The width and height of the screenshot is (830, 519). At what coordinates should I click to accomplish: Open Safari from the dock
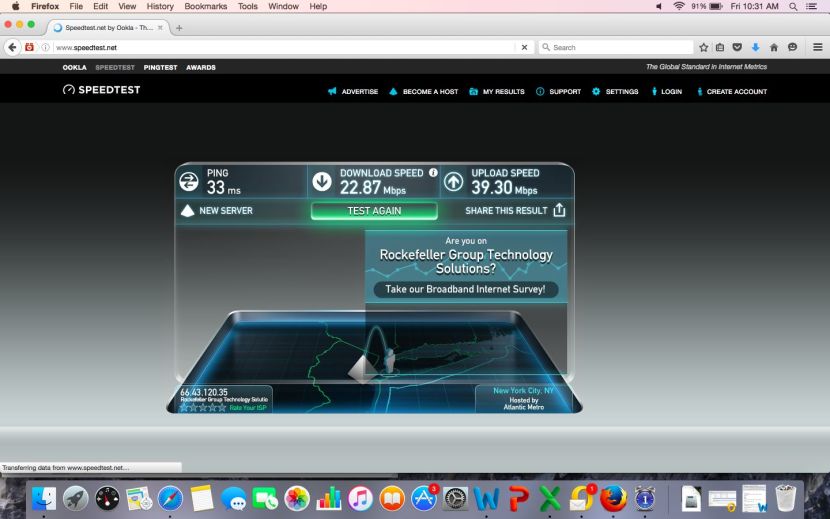pyautogui.click(x=170, y=498)
